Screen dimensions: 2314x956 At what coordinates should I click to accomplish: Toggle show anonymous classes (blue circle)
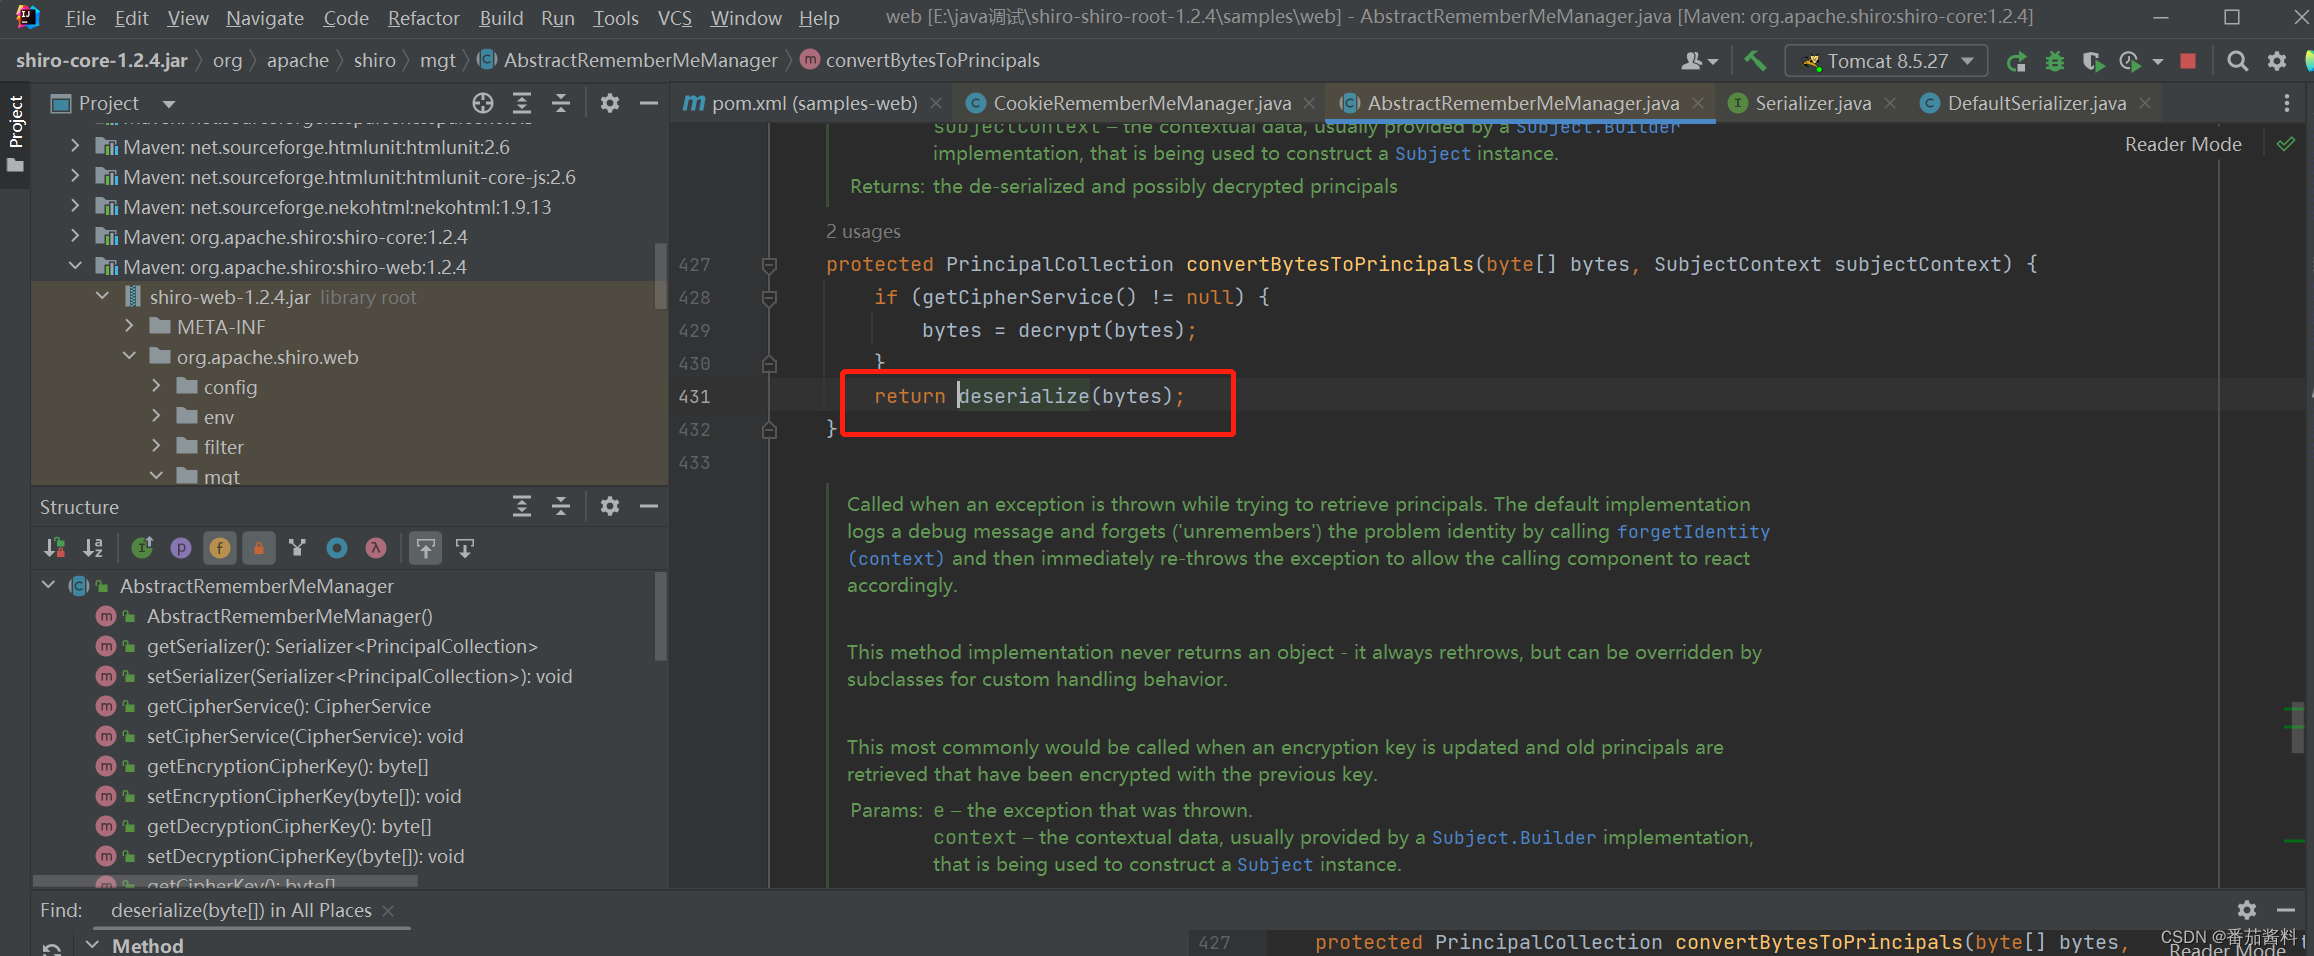pyautogui.click(x=337, y=548)
